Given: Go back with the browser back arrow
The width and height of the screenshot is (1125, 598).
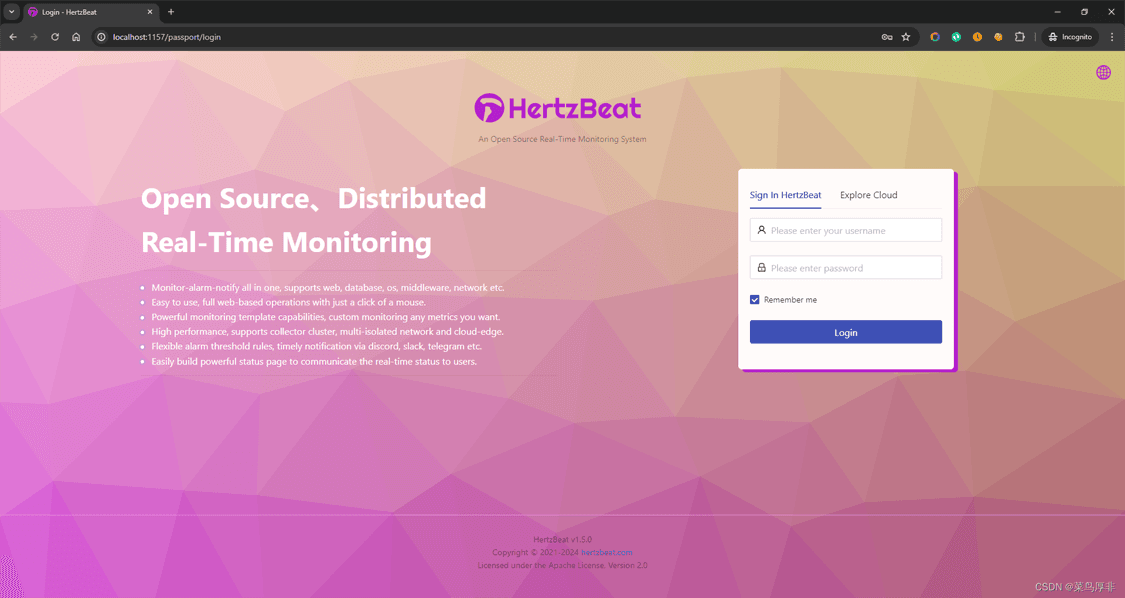Looking at the screenshot, I should point(13,37).
